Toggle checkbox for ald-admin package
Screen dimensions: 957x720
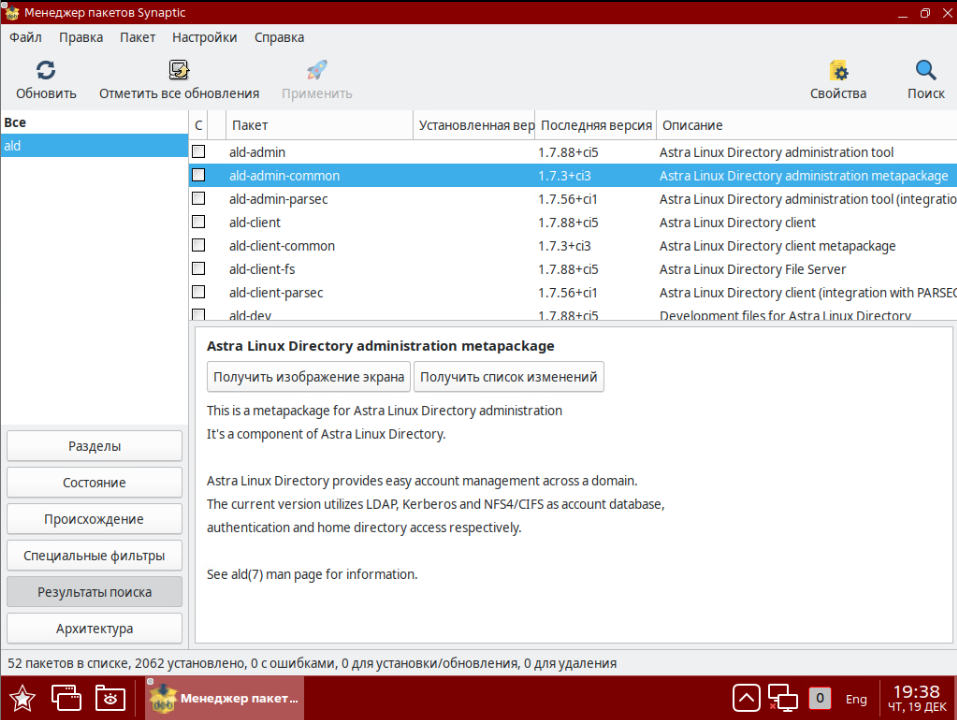point(198,151)
